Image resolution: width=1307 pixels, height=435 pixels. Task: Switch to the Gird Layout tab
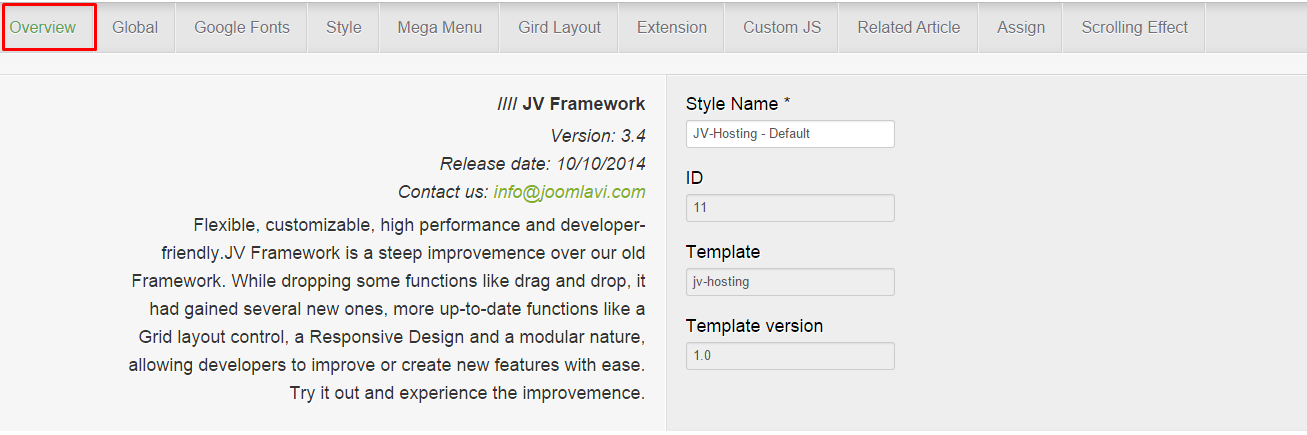point(560,27)
